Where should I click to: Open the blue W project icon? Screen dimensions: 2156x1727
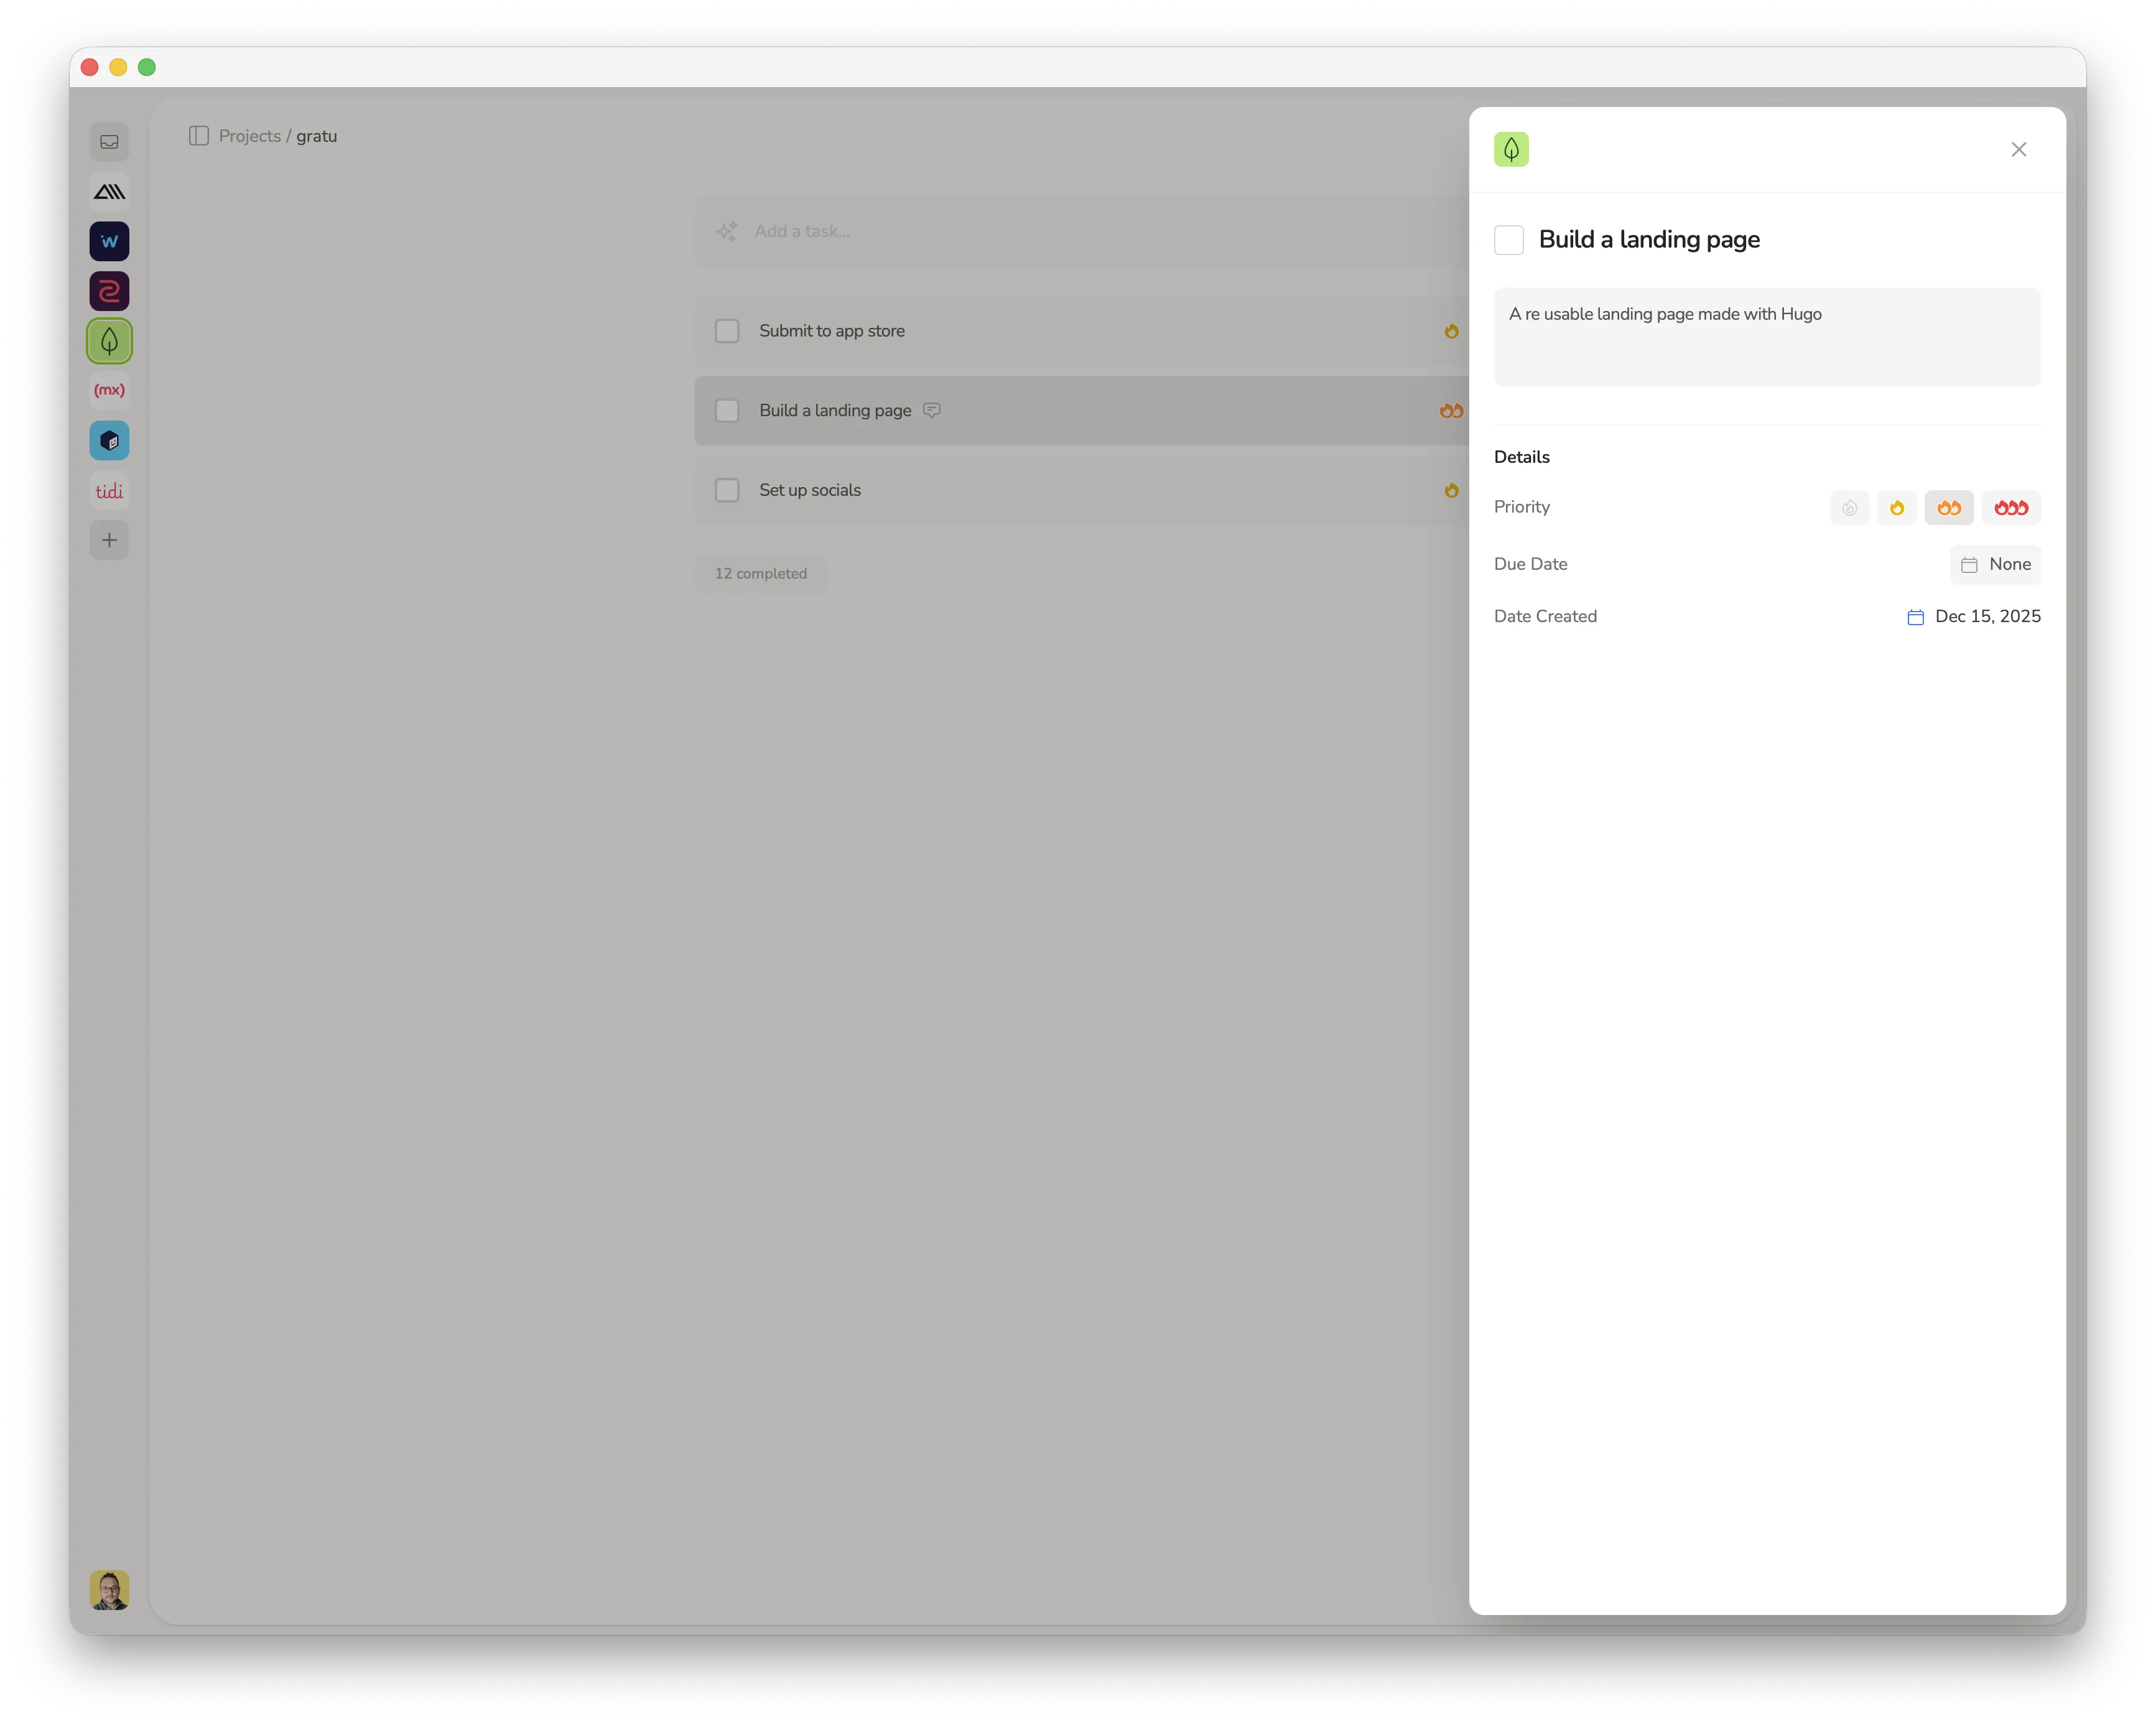tap(109, 241)
